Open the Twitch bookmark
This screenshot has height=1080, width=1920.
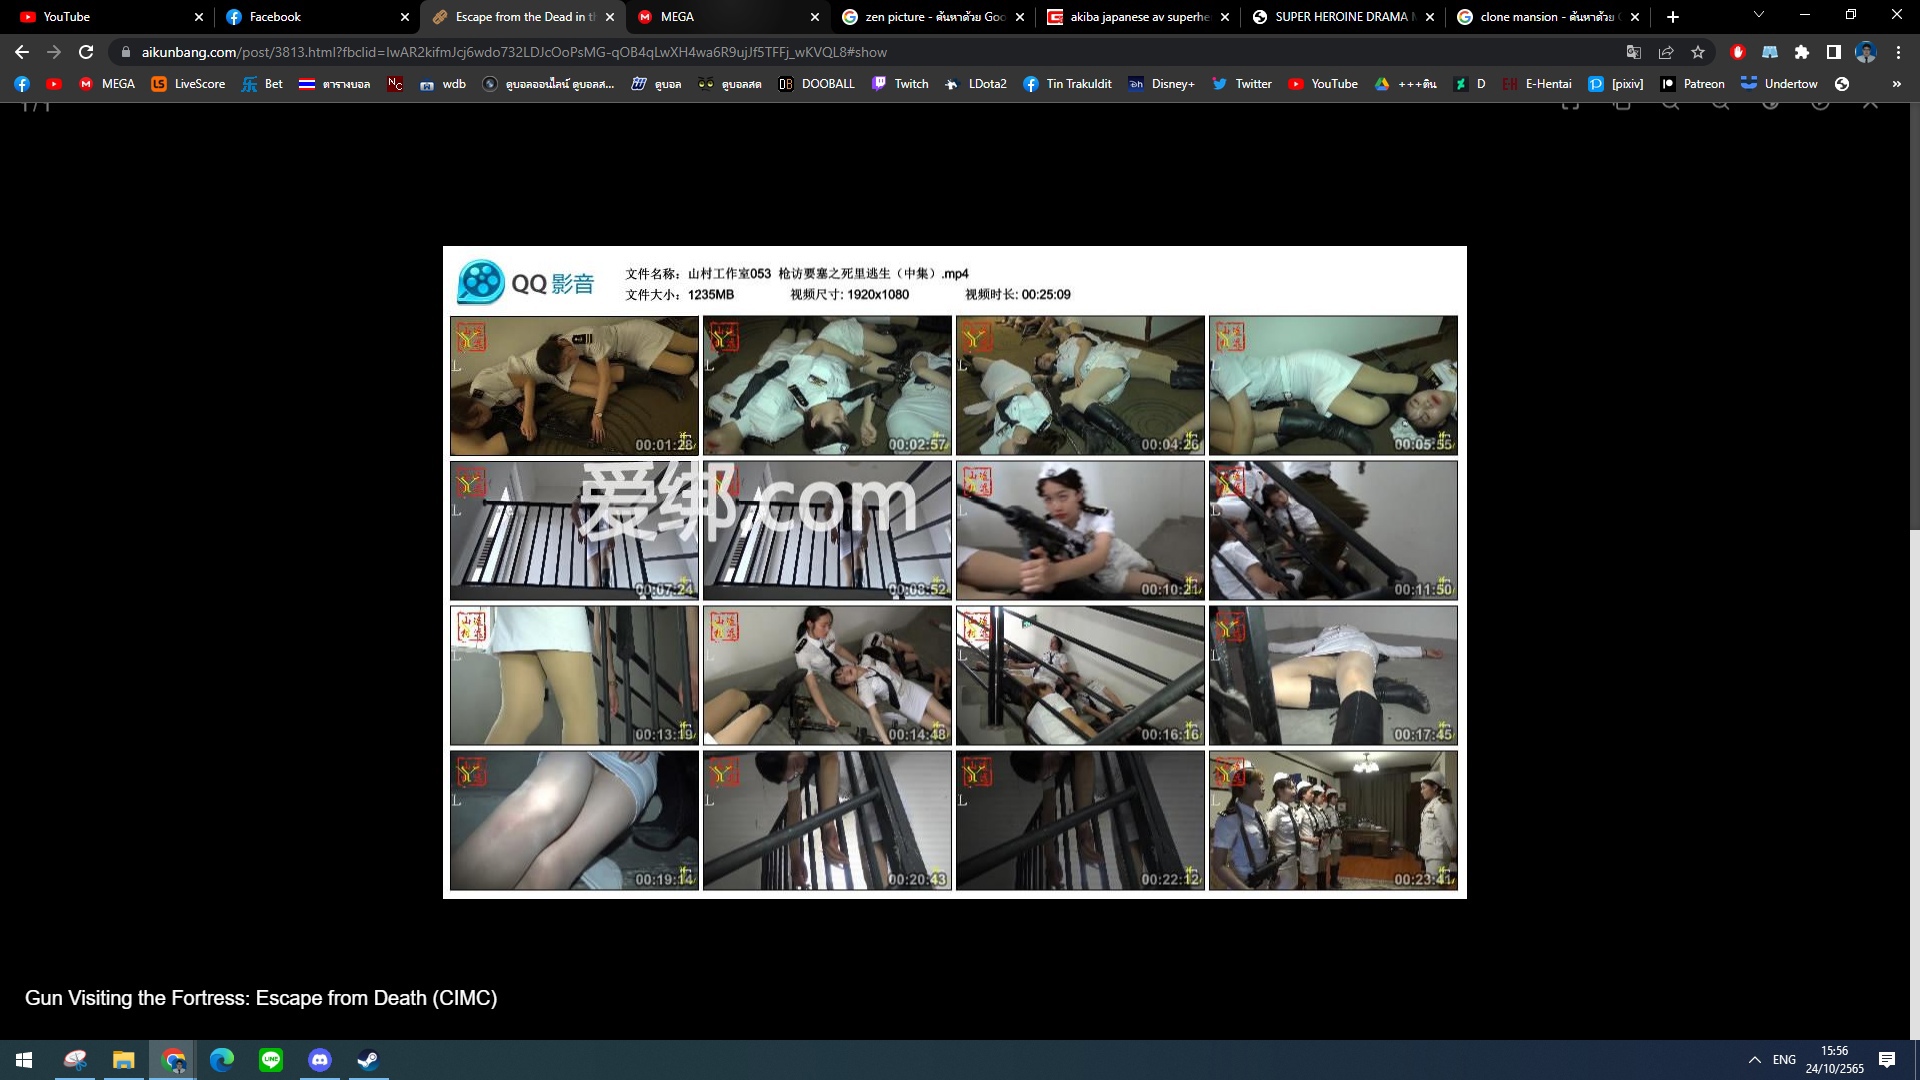[900, 84]
